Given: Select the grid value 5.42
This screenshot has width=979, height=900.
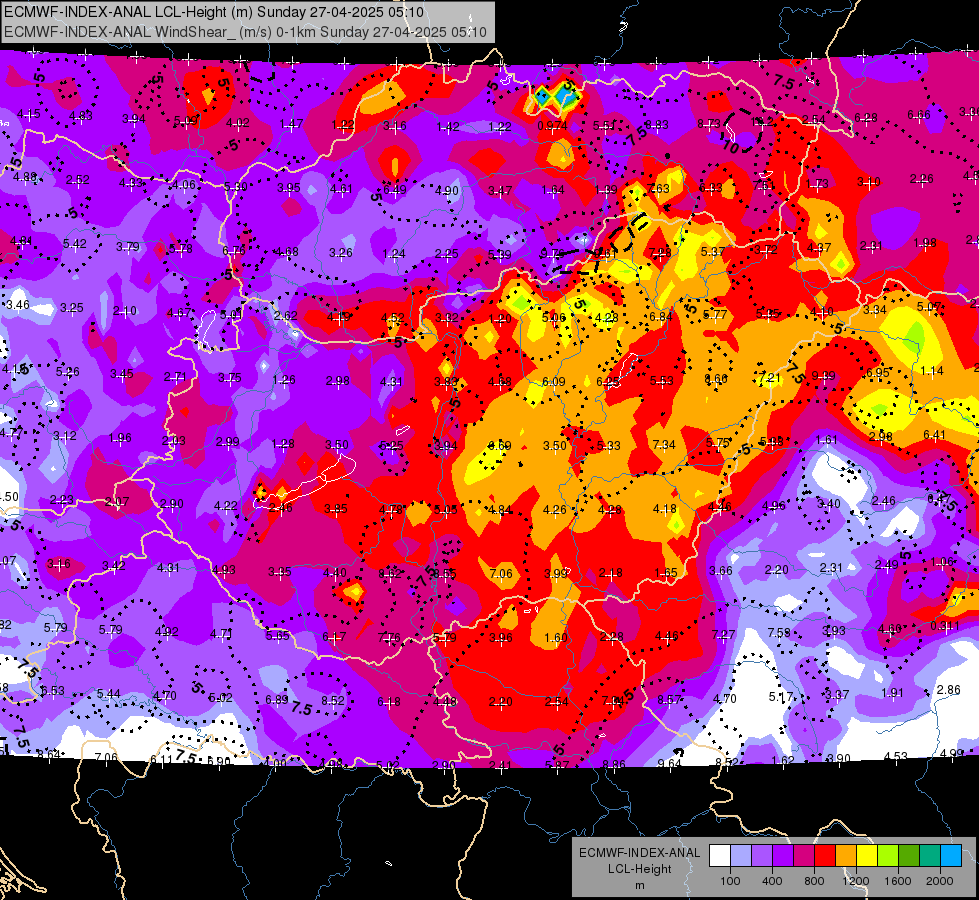Looking at the screenshot, I should pyautogui.click(x=74, y=244).
